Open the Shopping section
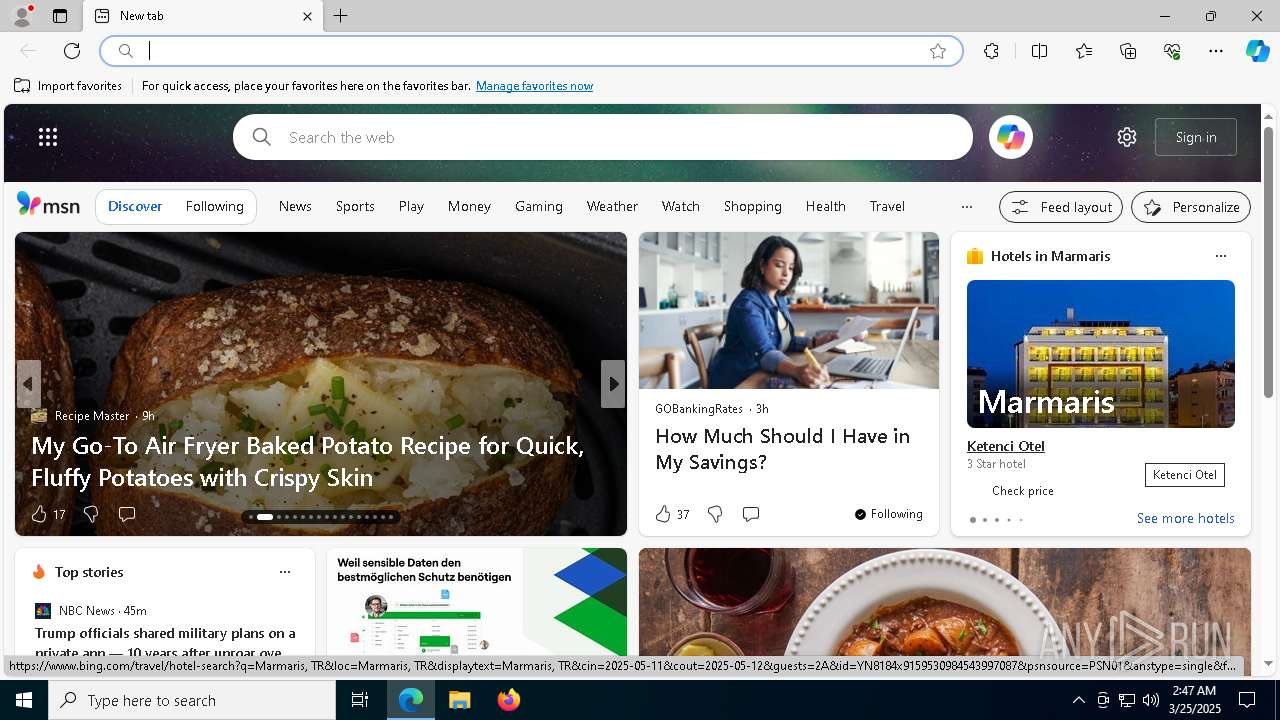 point(753,206)
